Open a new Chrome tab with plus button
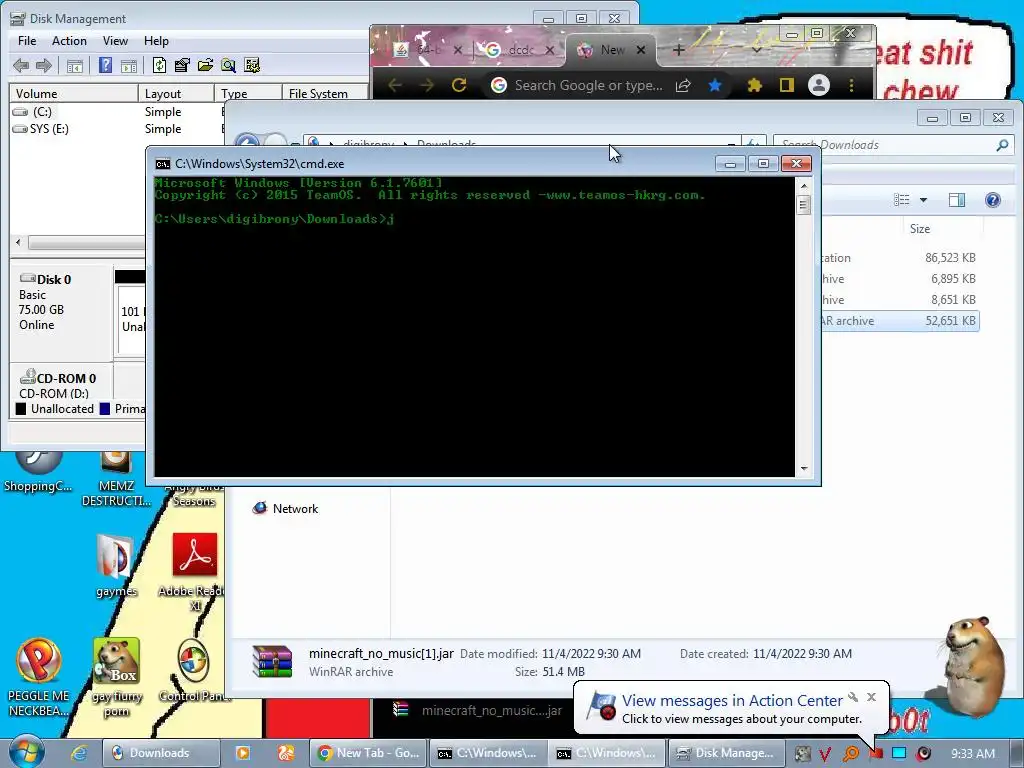This screenshot has width=1024, height=768. 679,50
